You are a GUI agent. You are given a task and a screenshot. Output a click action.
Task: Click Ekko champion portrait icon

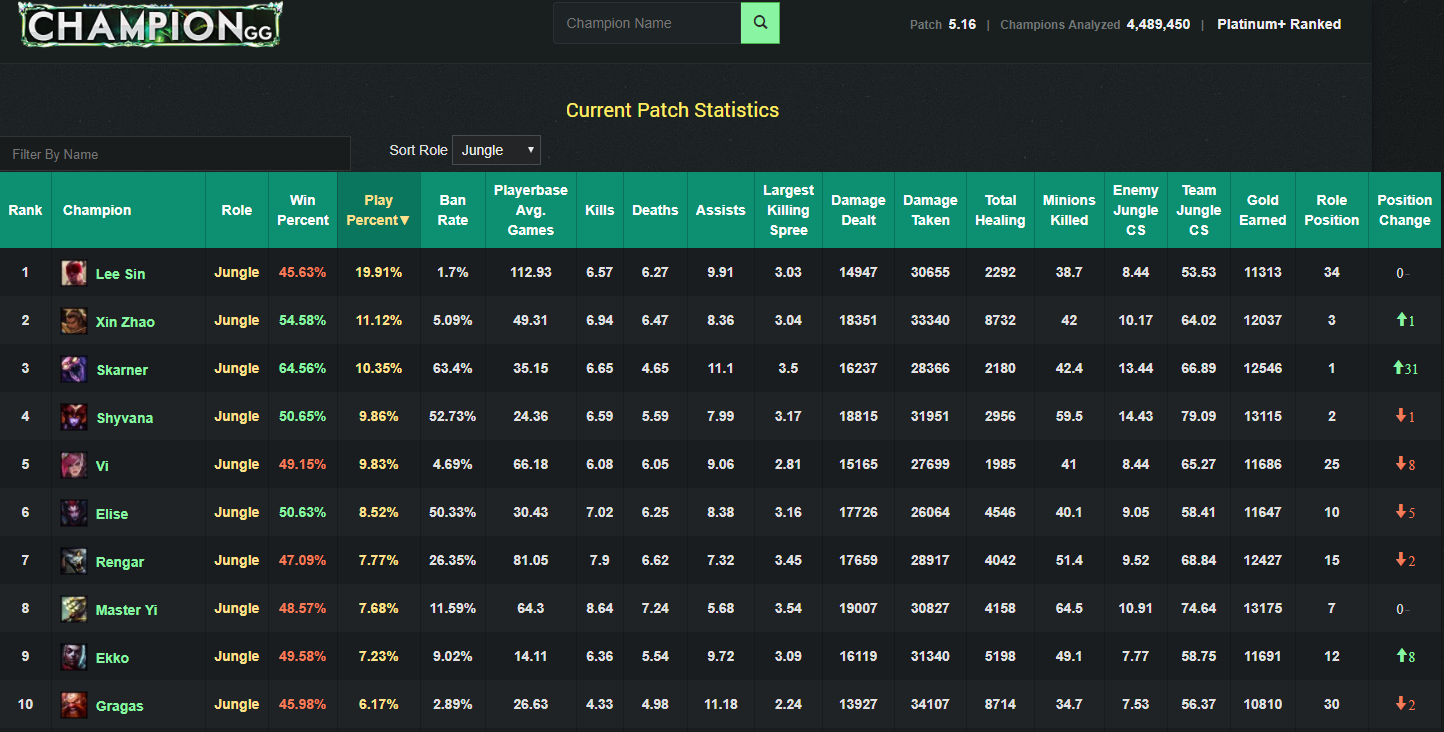point(74,657)
